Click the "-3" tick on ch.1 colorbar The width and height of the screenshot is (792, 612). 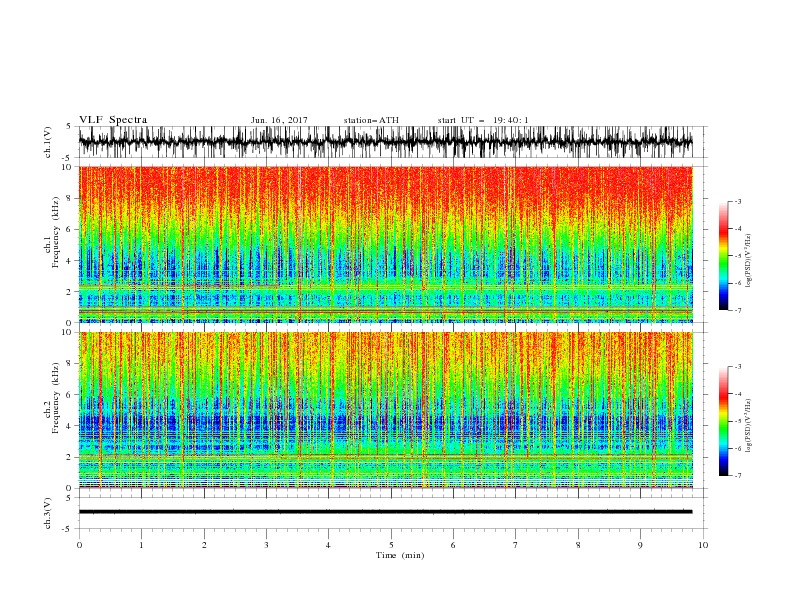click(738, 201)
